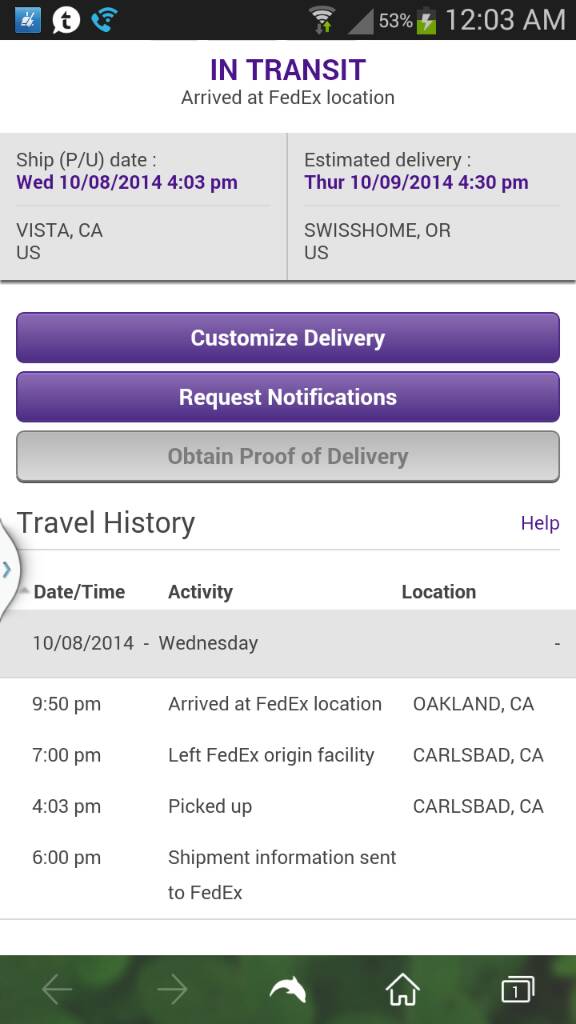The height and width of the screenshot is (1024, 576).
Task: Click Obtain Proof of Delivery button
Action: pos(288,456)
